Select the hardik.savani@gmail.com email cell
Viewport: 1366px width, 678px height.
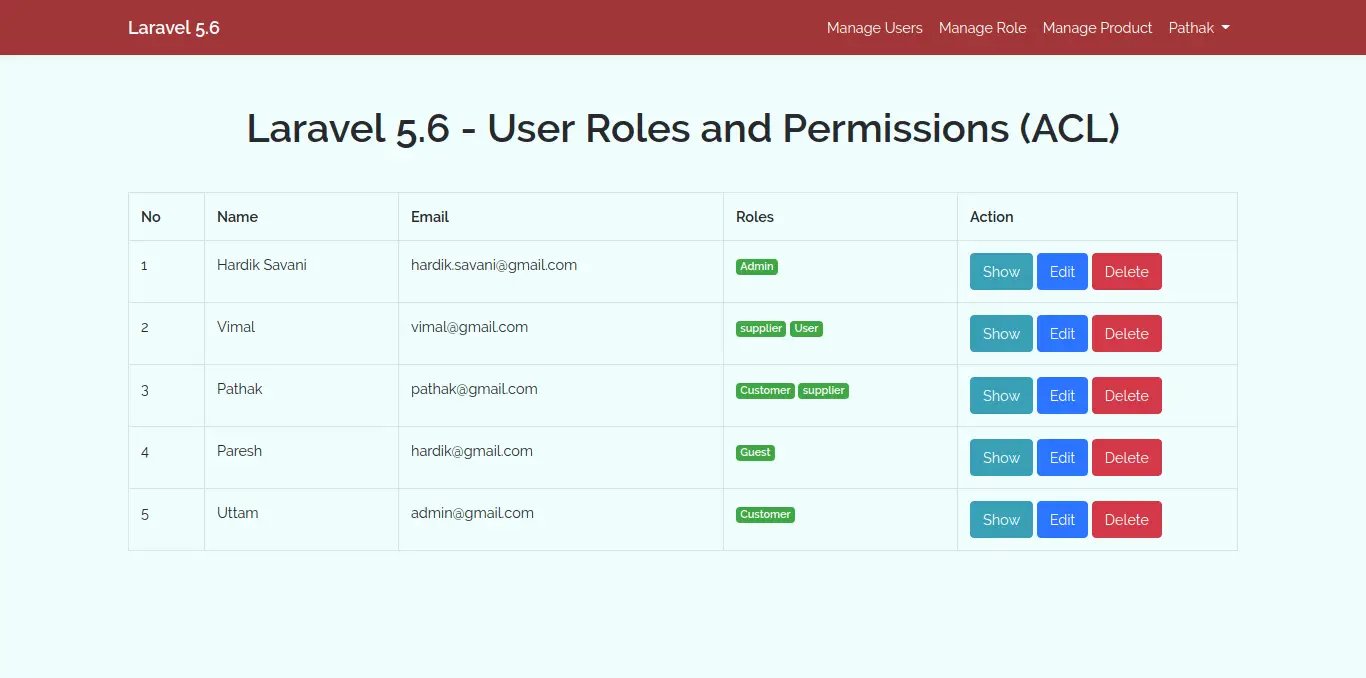tap(494, 265)
